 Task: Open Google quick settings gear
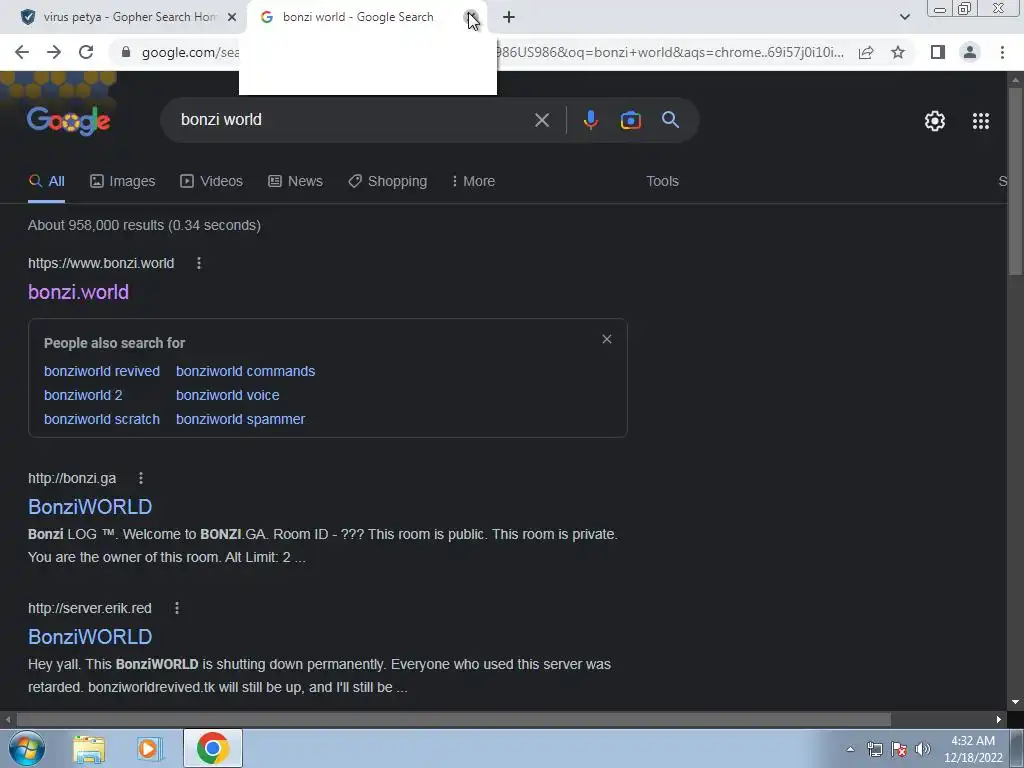click(935, 121)
